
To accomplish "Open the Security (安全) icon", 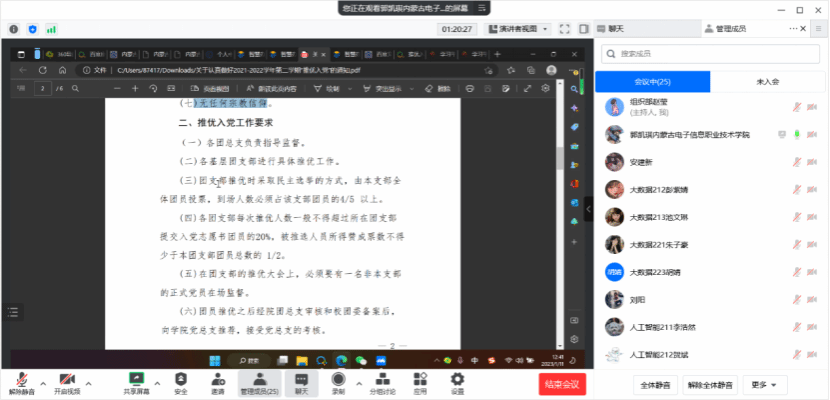I will click(x=180, y=379).
